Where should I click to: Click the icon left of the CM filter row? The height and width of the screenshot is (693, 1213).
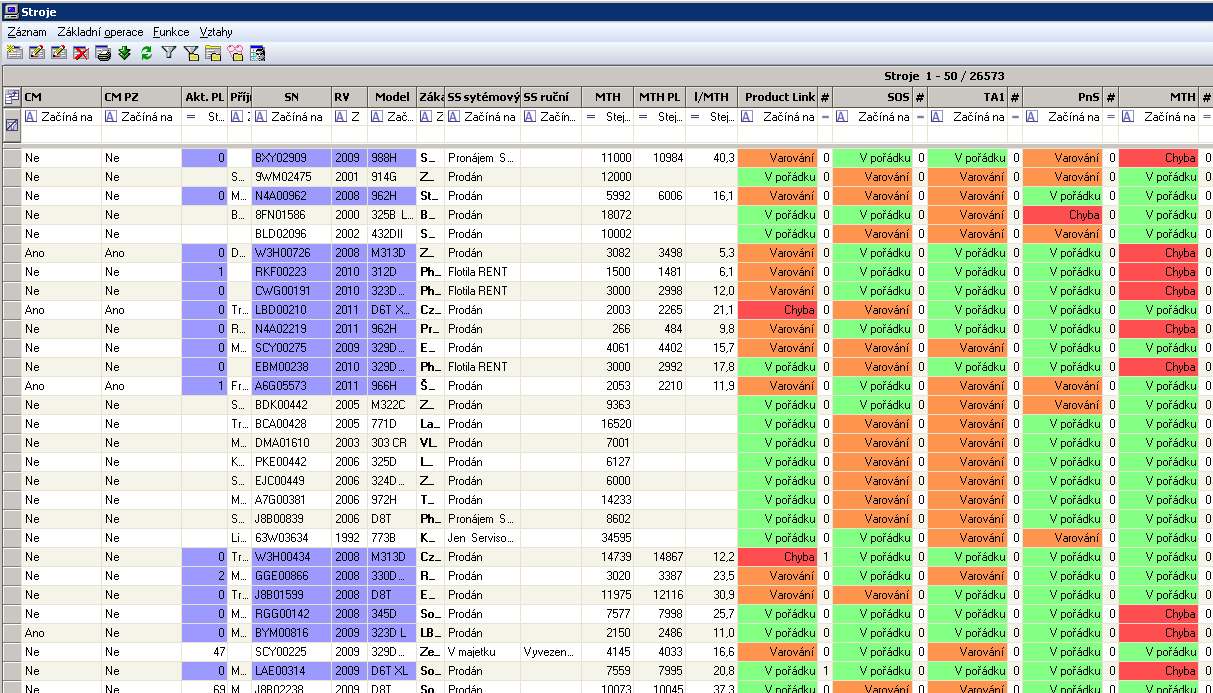[x=11, y=125]
